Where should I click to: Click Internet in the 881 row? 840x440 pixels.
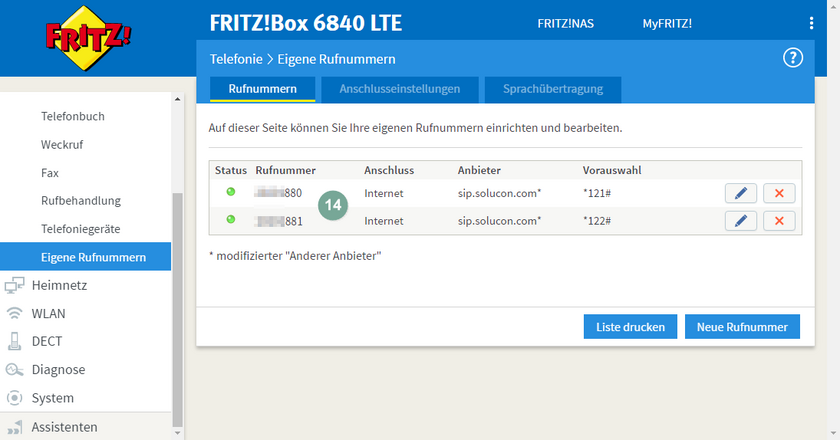384,221
